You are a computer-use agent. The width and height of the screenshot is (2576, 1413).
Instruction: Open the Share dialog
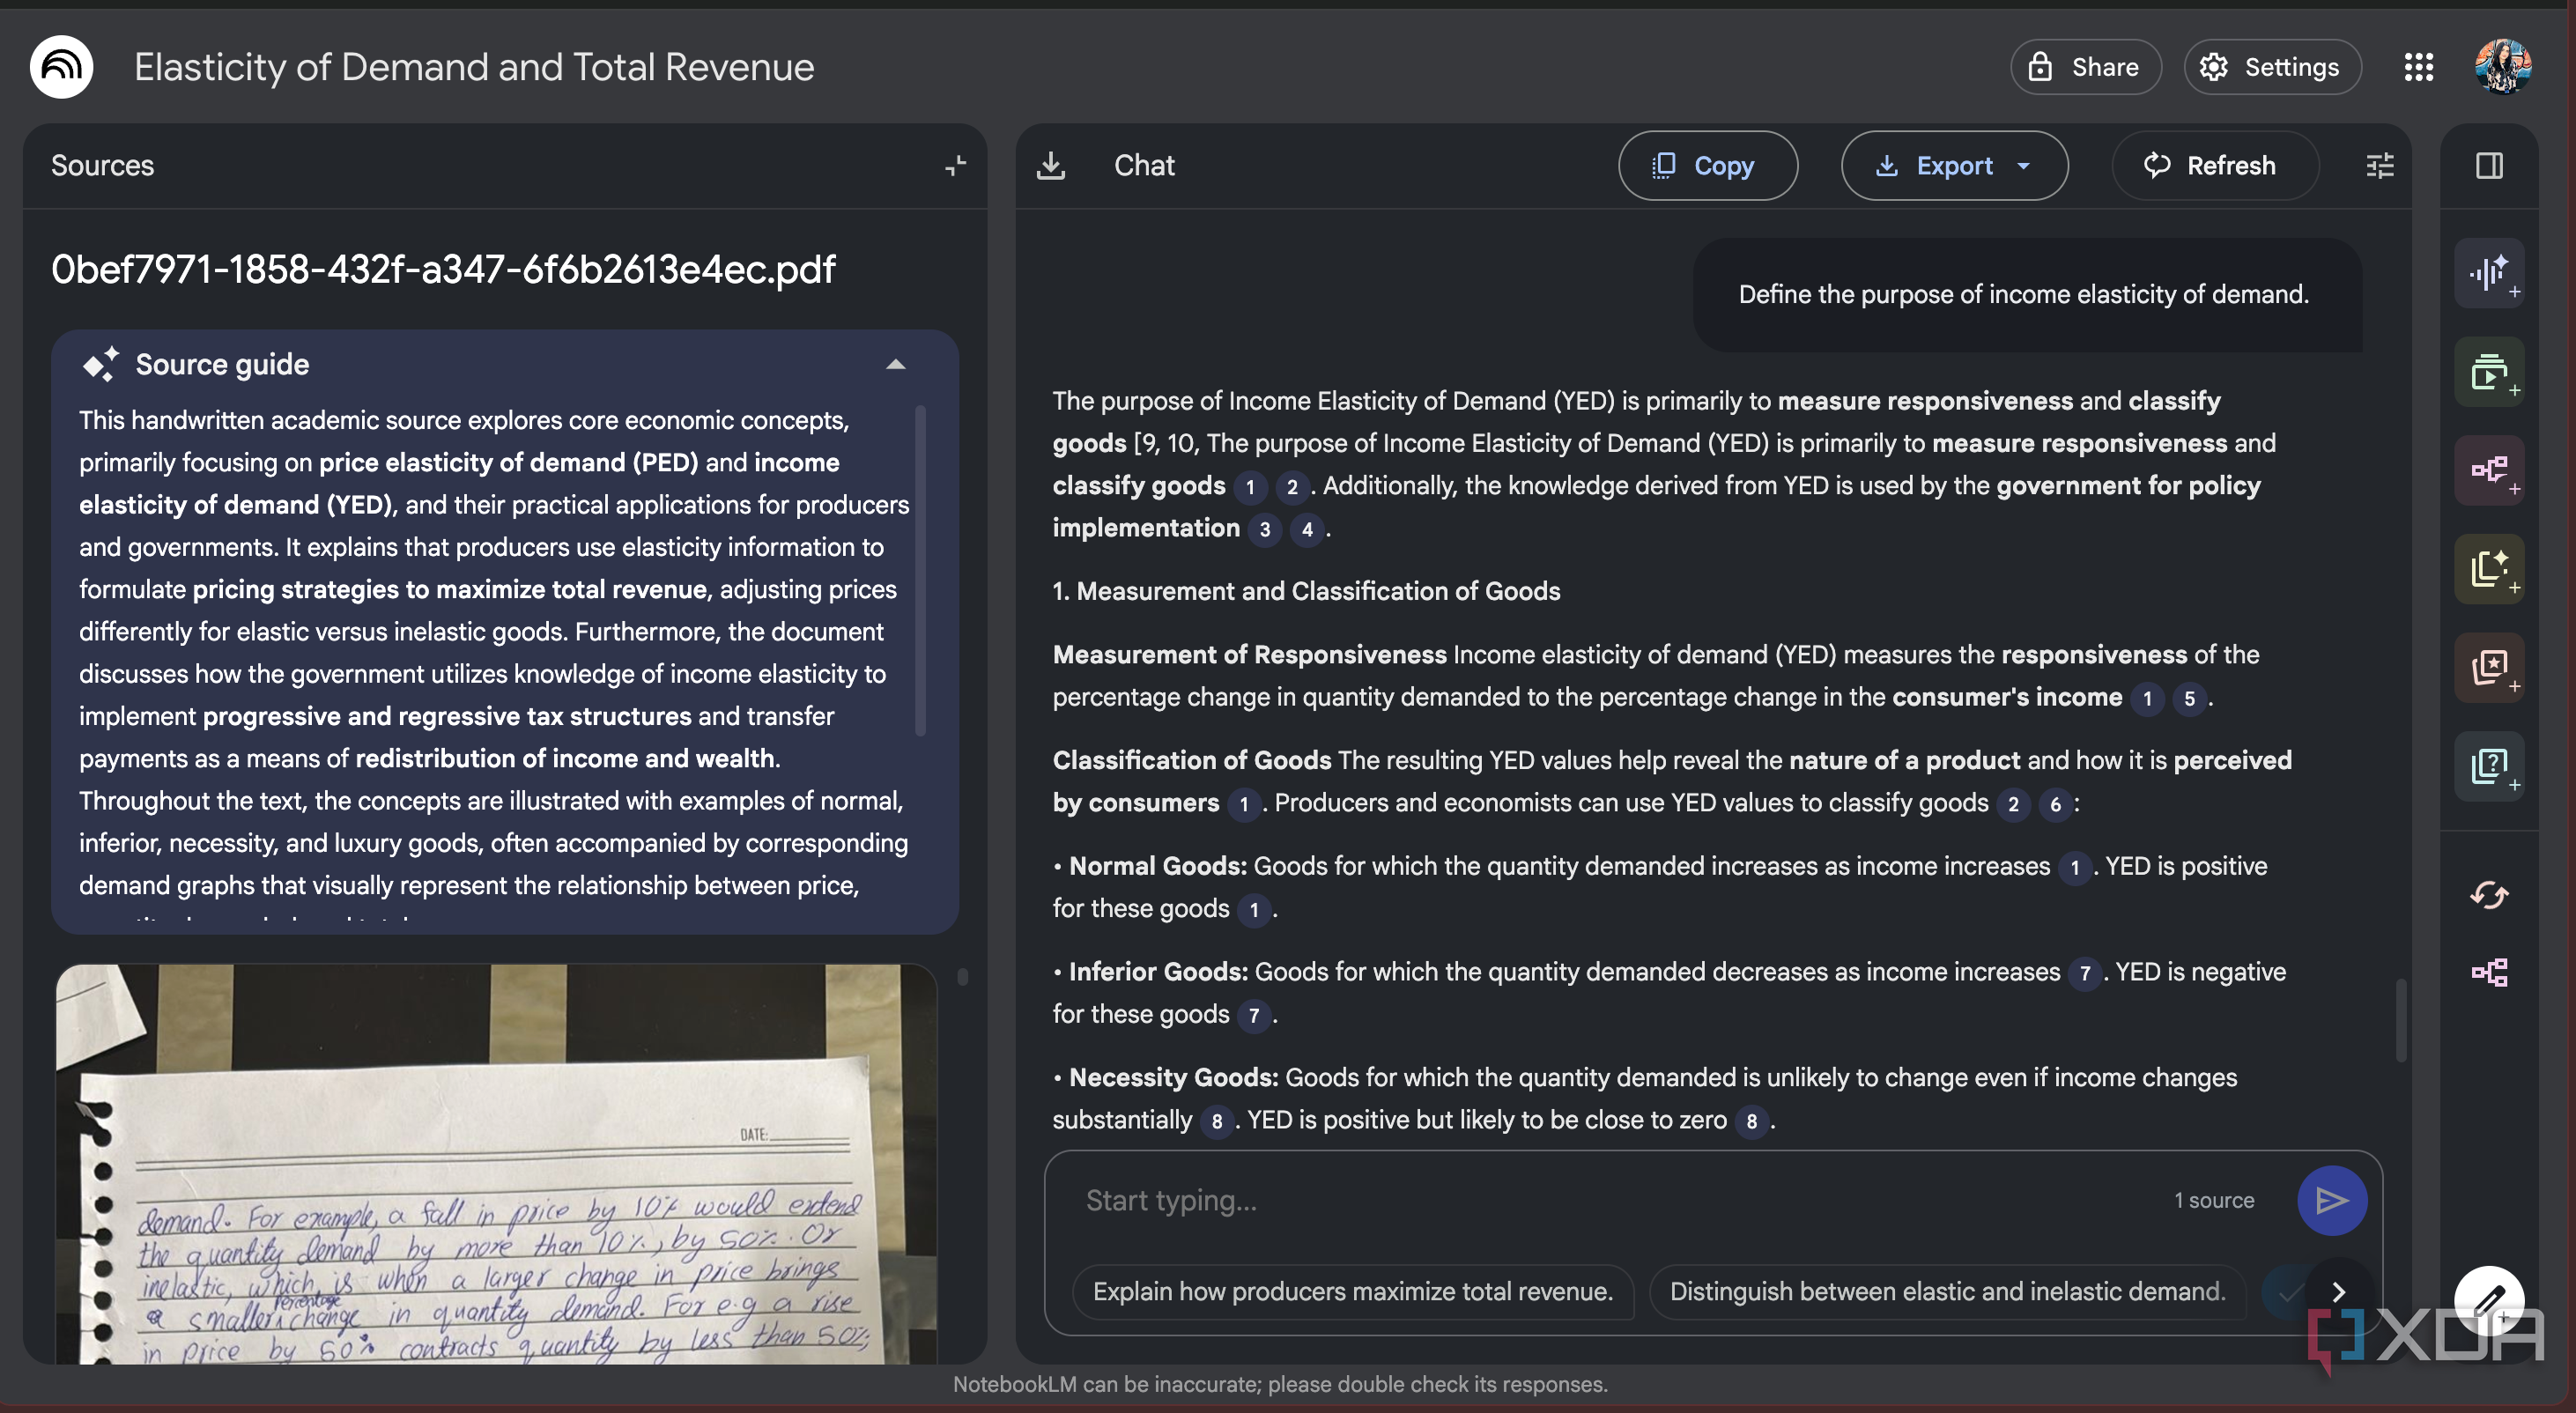coord(2086,67)
